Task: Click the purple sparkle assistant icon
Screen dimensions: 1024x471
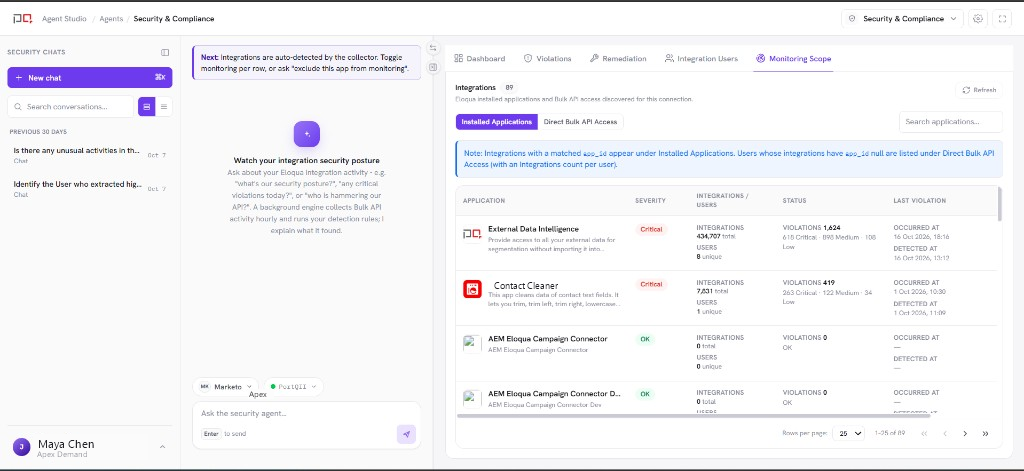Action: (307, 133)
